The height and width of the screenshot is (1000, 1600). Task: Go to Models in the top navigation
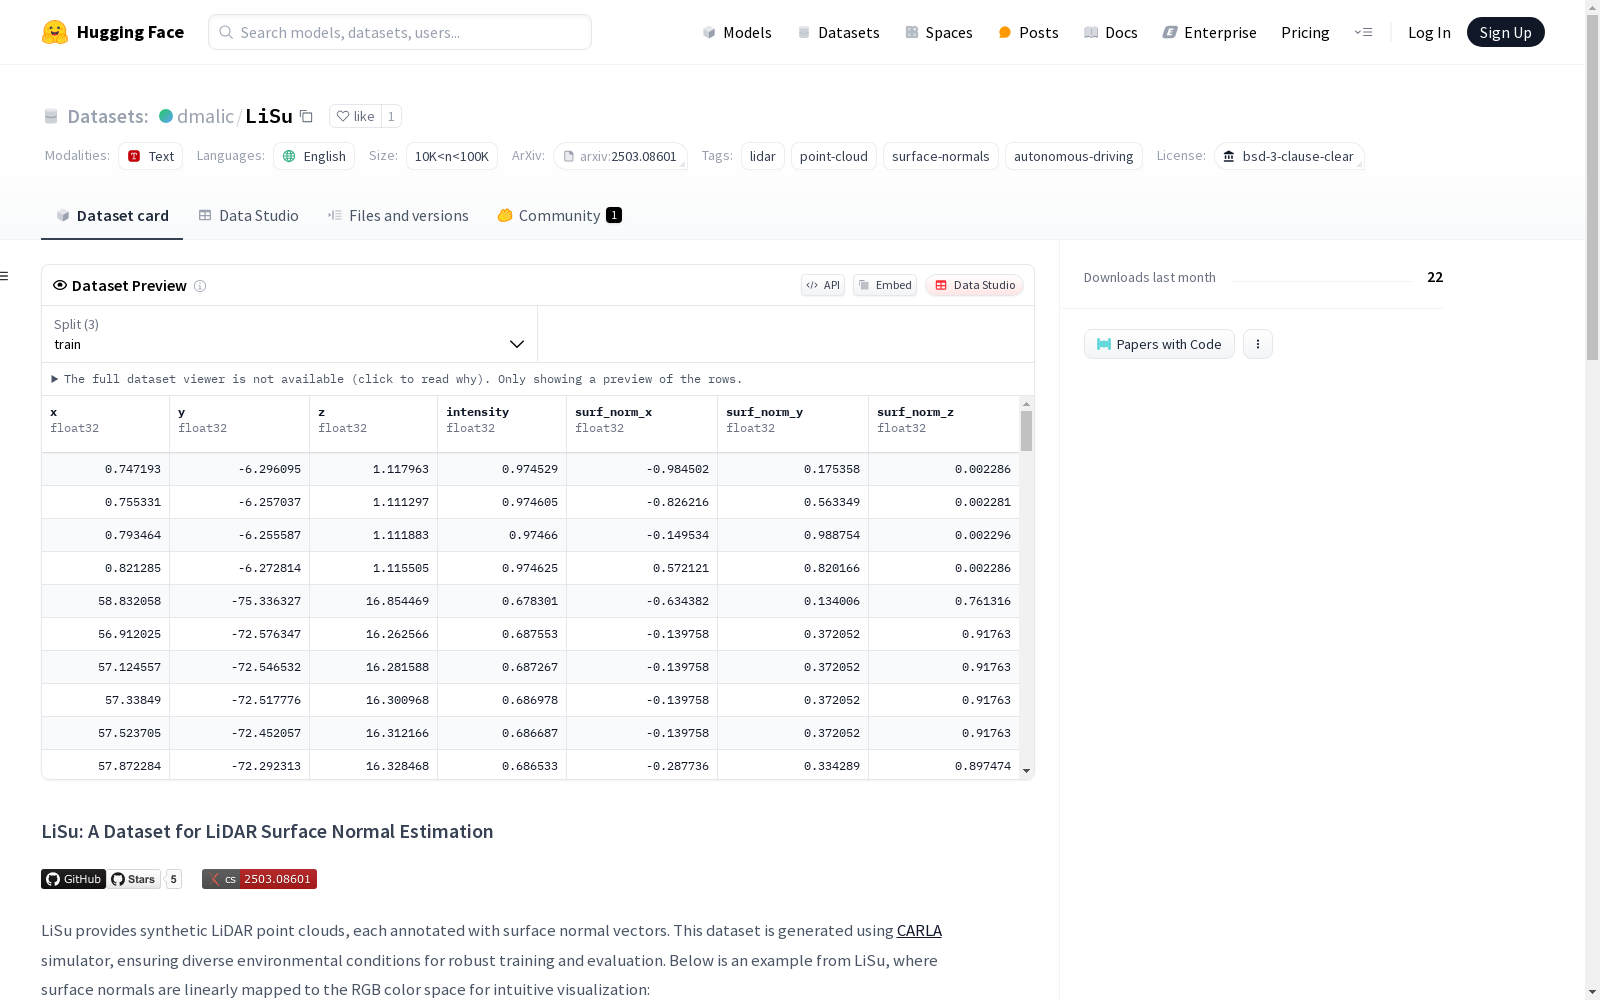point(737,32)
